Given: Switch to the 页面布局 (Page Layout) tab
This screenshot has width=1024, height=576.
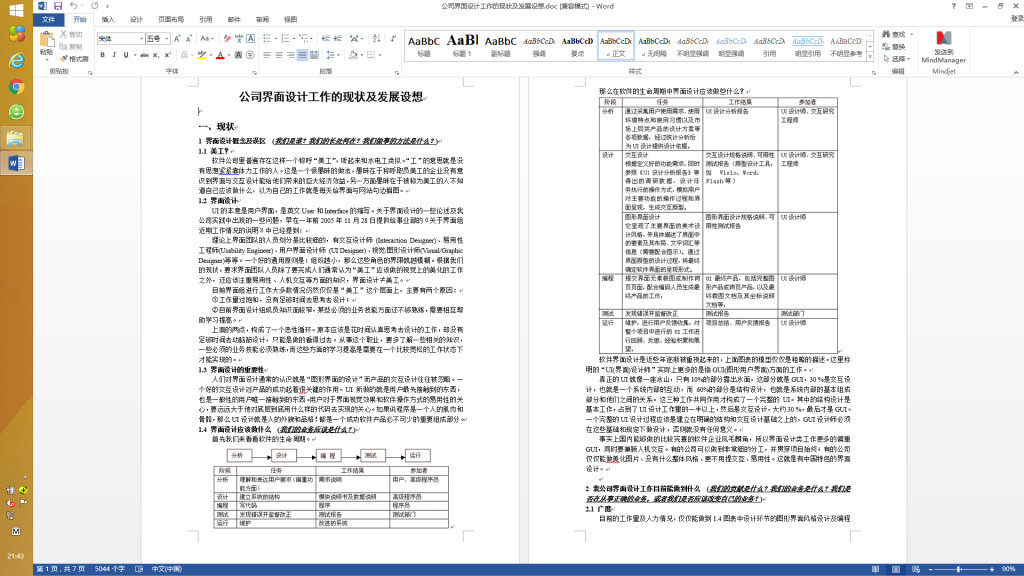Looking at the screenshot, I should click(171, 20).
